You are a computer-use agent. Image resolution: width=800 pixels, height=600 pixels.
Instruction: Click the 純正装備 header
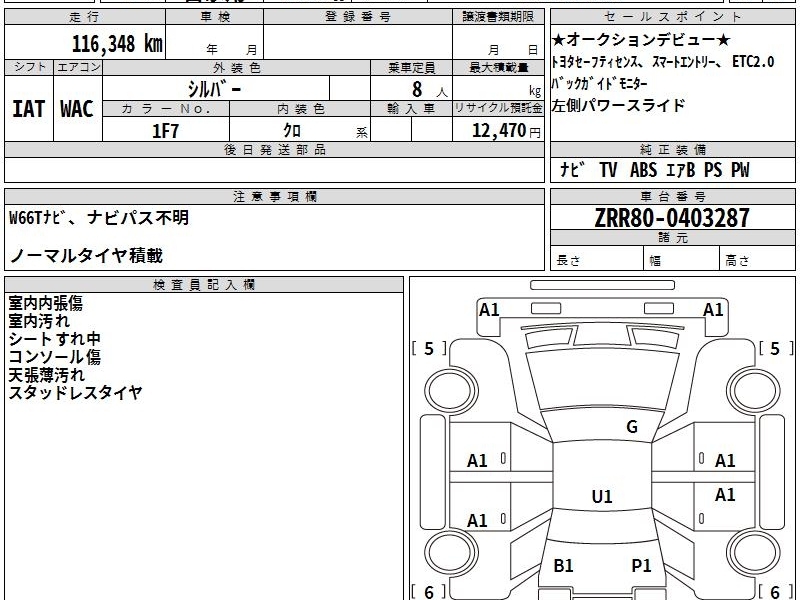(672, 150)
